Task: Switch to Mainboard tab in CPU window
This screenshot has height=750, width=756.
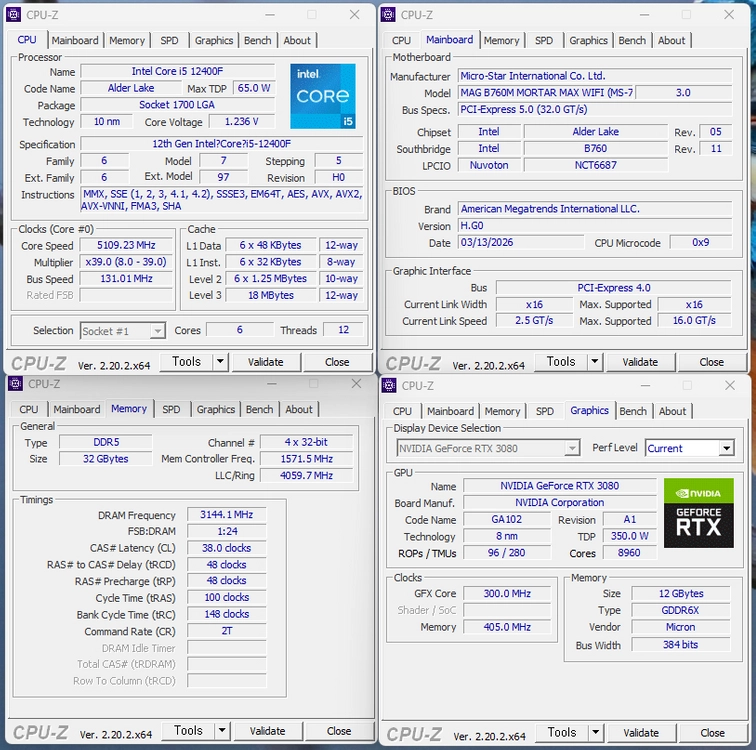Action: tap(75, 40)
